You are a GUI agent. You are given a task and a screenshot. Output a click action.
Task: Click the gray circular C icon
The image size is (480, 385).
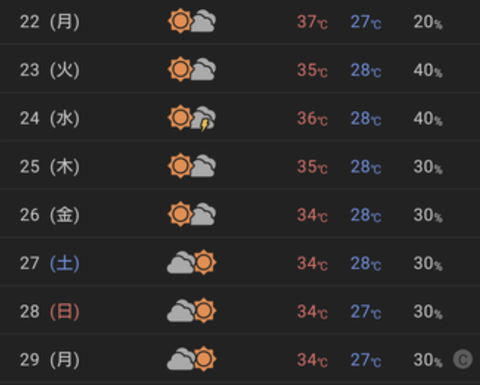[x=463, y=359]
